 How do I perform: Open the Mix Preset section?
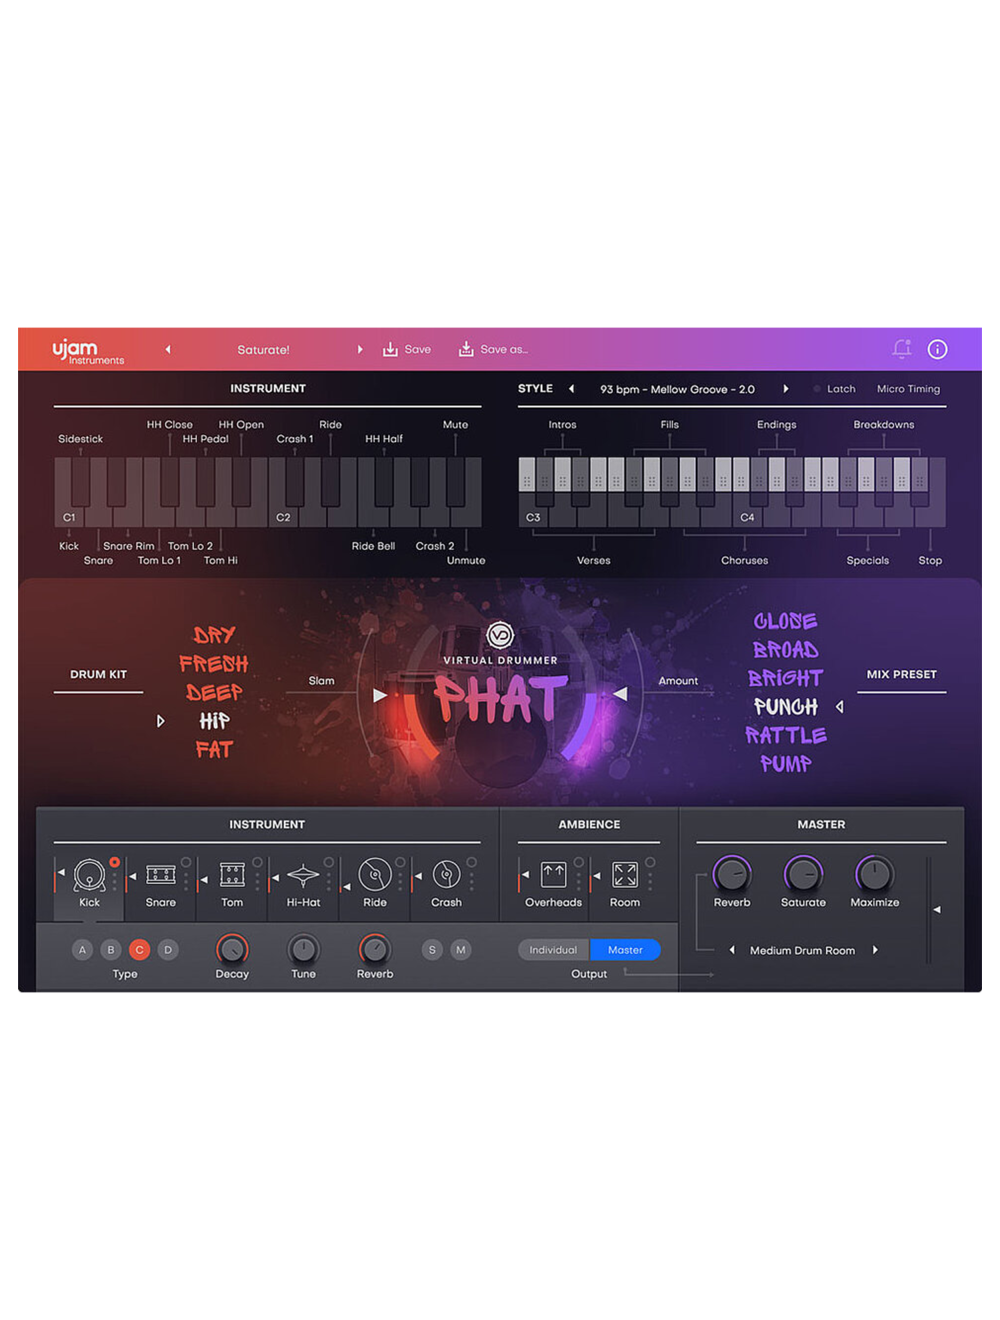pyautogui.click(x=900, y=674)
